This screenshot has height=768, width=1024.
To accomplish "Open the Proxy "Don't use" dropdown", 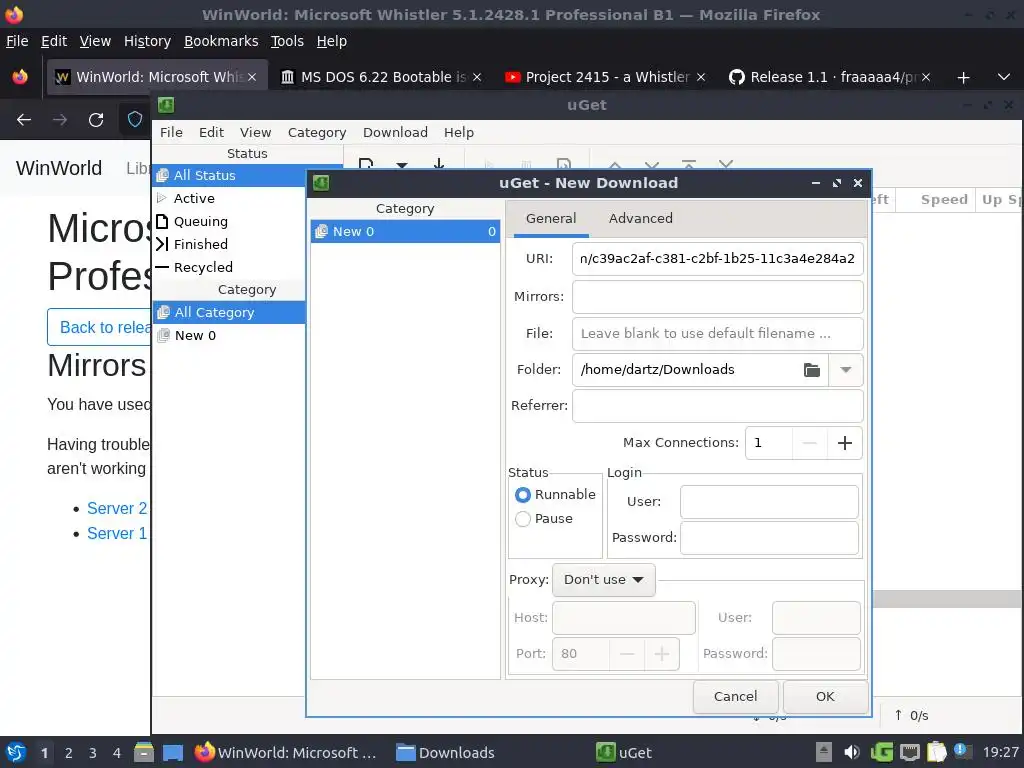I will coord(603,580).
